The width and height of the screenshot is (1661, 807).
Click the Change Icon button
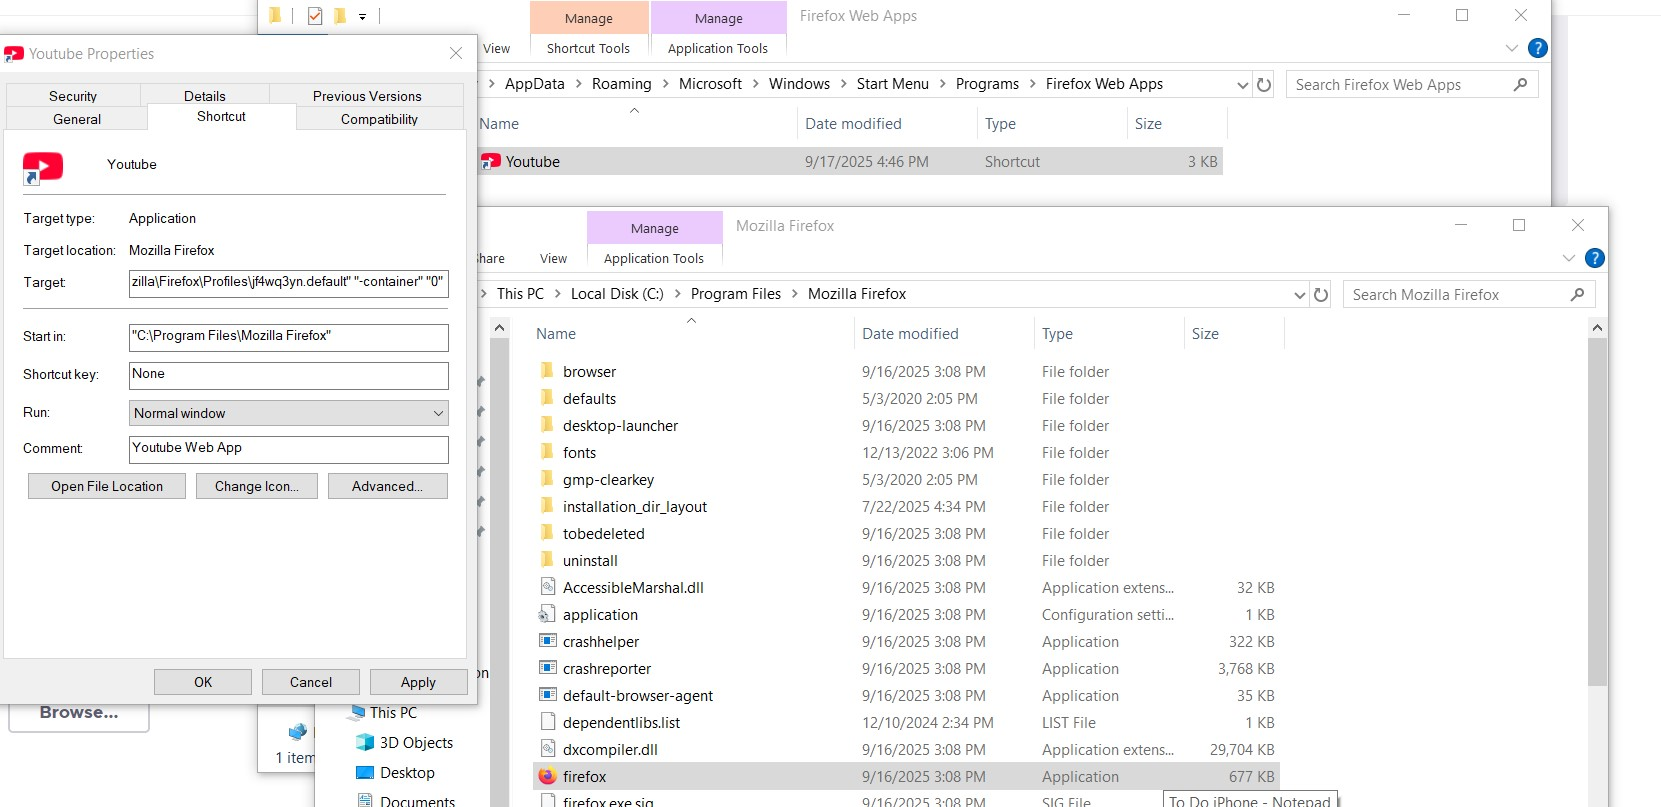(256, 486)
